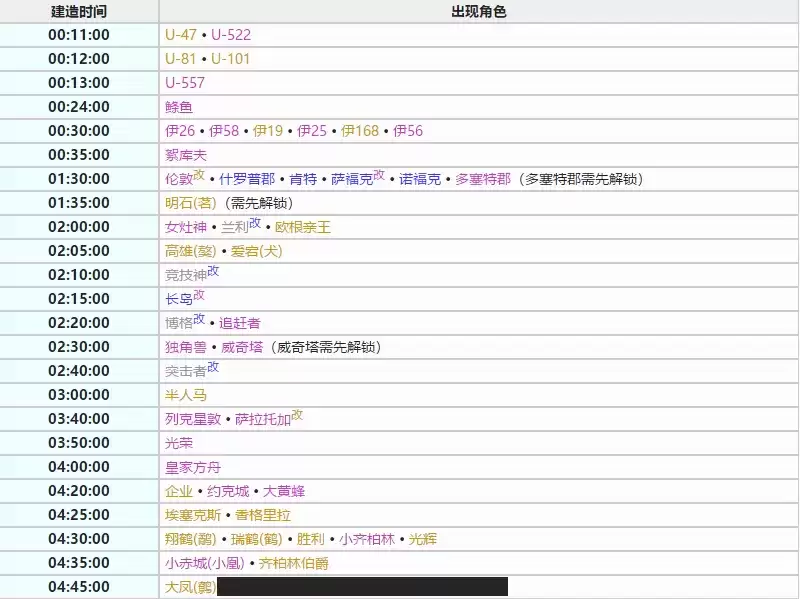Viewport: 800px width, 599px height.
Task: Open the 香格里拉 link
Action: [263, 516]
